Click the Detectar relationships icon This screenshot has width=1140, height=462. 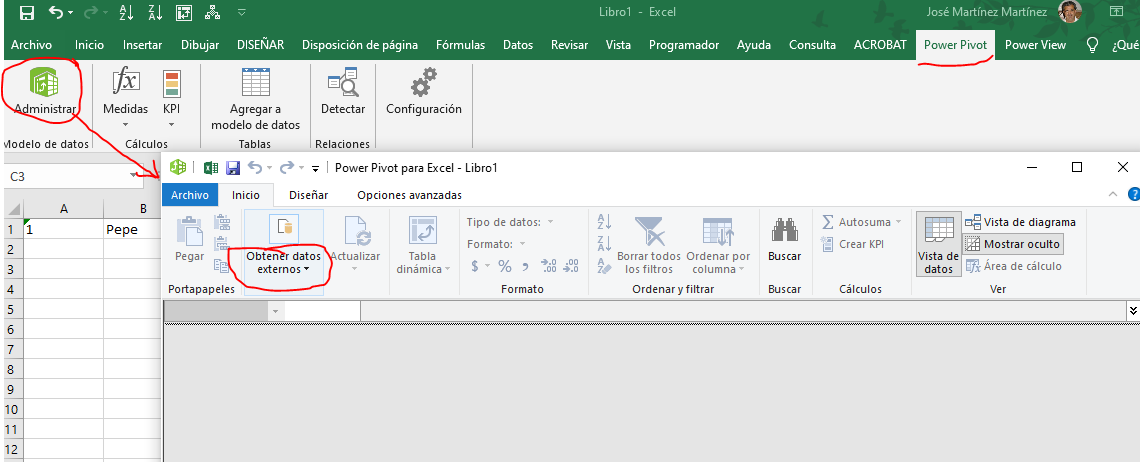342,82
